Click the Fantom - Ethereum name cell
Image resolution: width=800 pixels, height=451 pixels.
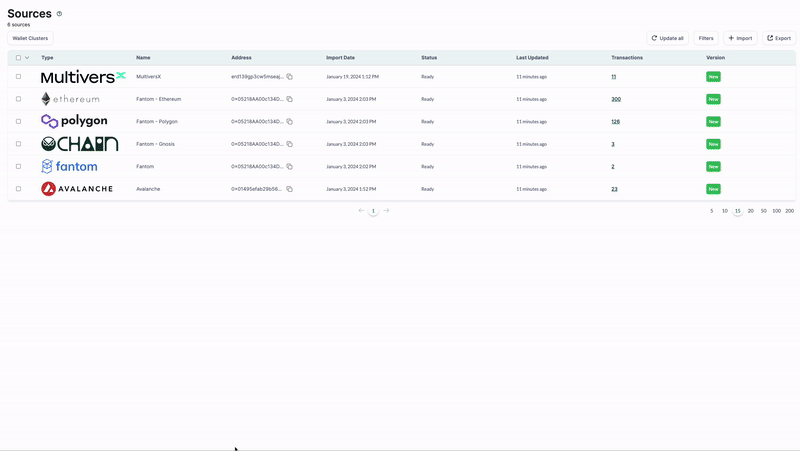(159, 99)
